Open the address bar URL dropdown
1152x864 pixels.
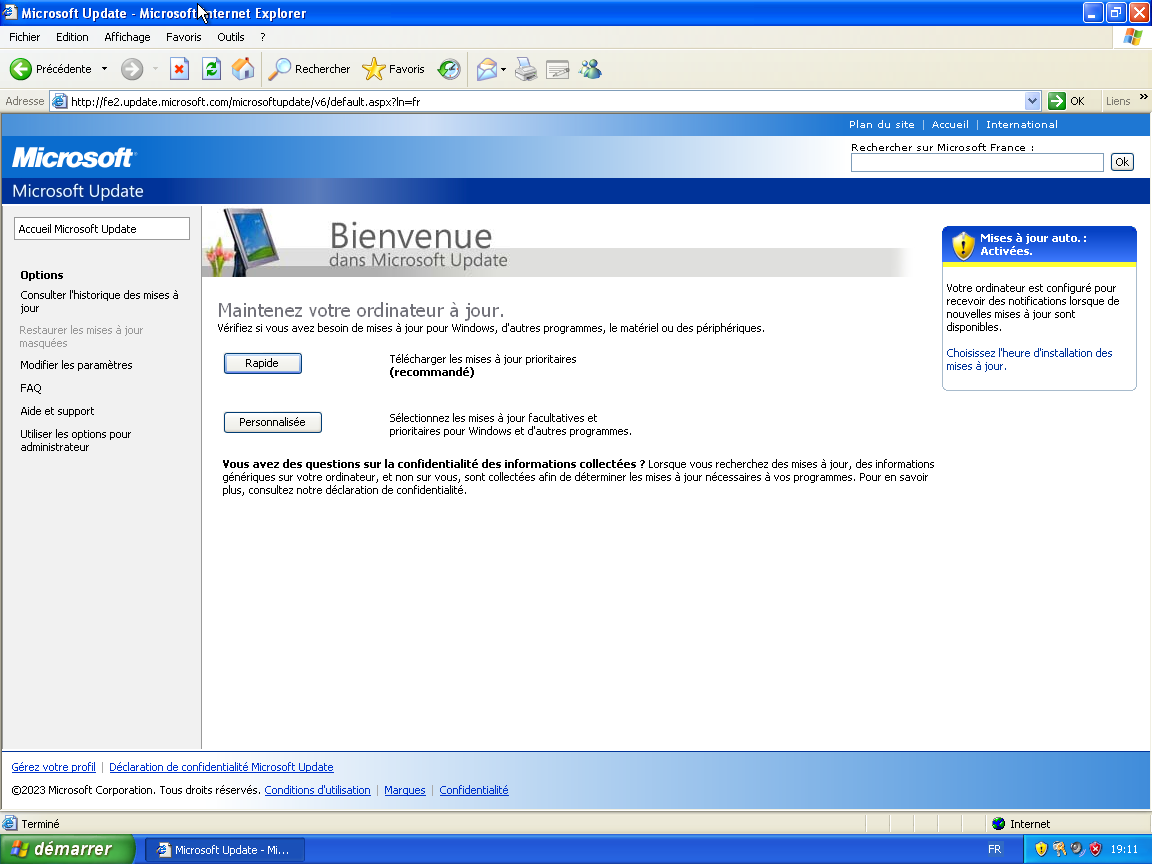1032,101
